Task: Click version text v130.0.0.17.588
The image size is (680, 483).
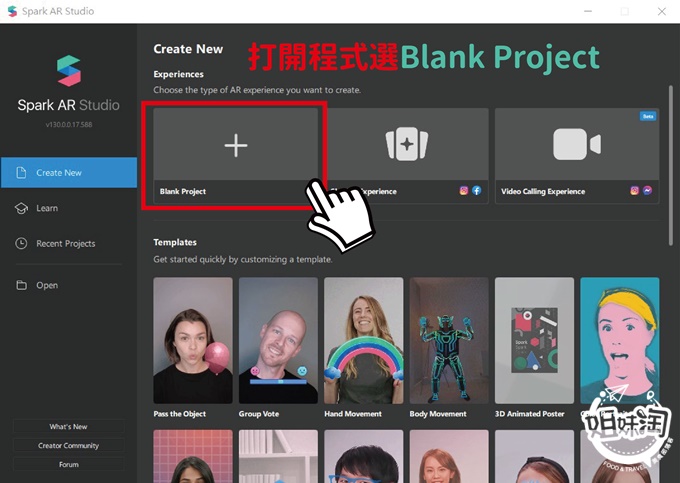Action: [x=69, y=124]
